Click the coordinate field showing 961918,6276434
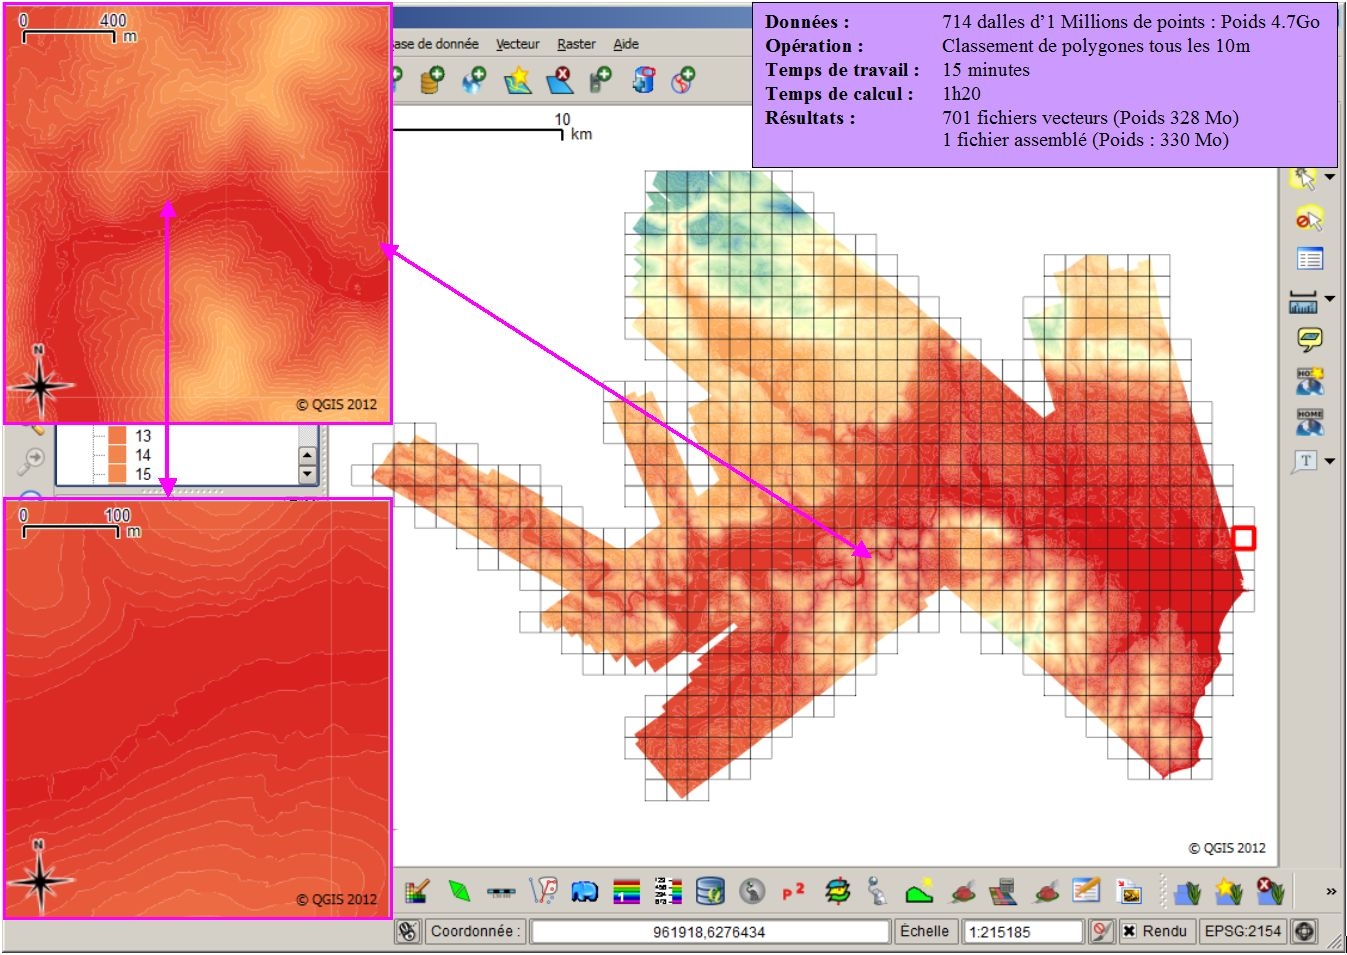Image resolution: width=1347 pixels, height=955 pixels. 710,932
